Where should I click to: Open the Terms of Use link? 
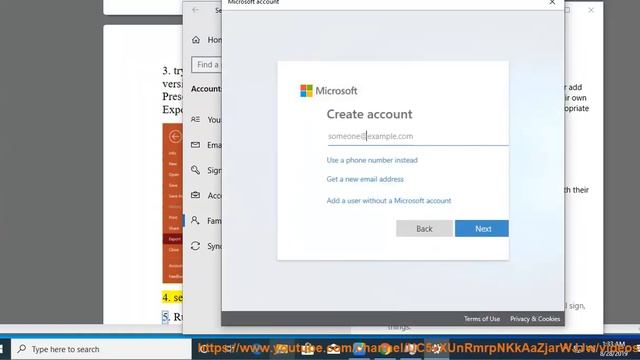pos(482,319)
